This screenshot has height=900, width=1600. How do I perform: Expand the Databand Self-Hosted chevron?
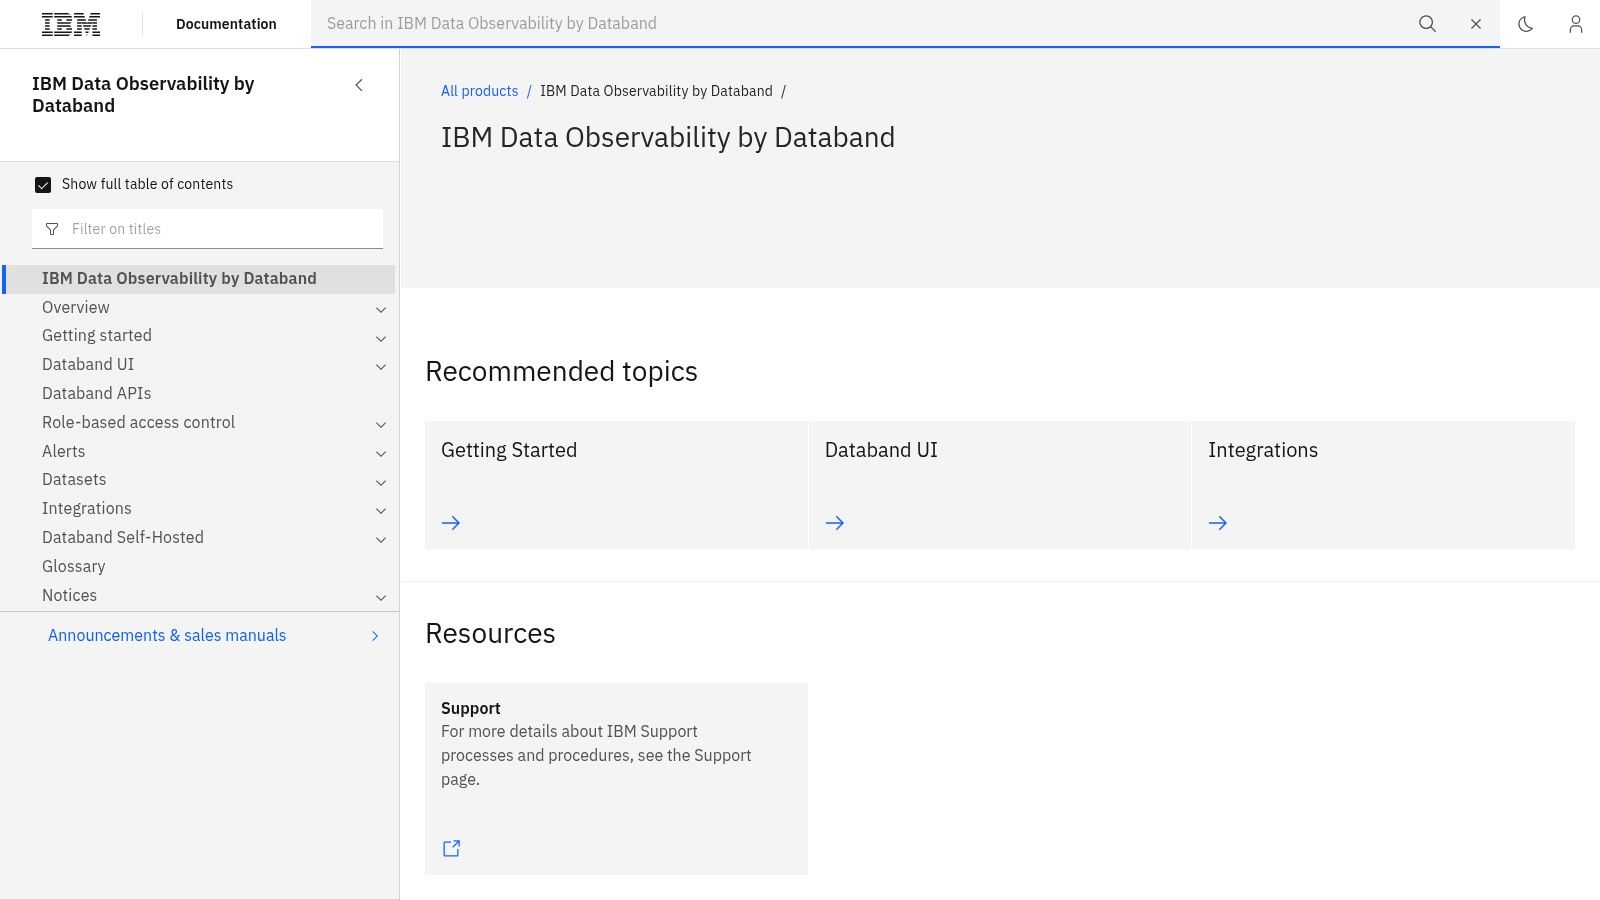pos(381,539)
